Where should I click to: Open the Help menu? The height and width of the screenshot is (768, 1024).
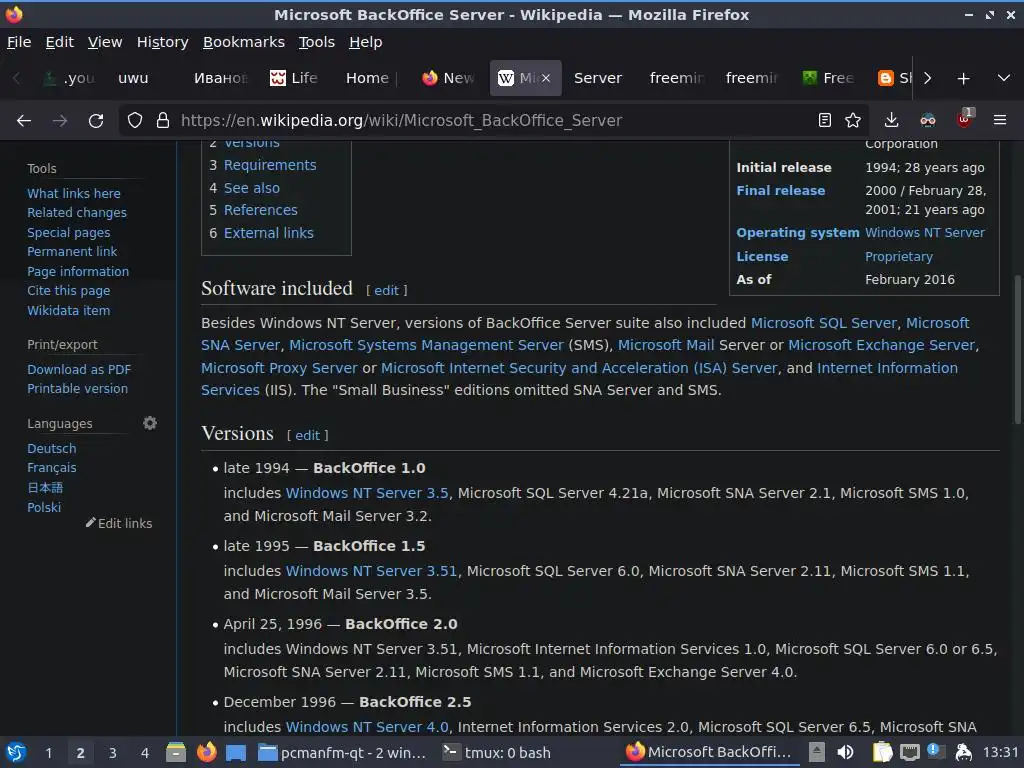366,42
